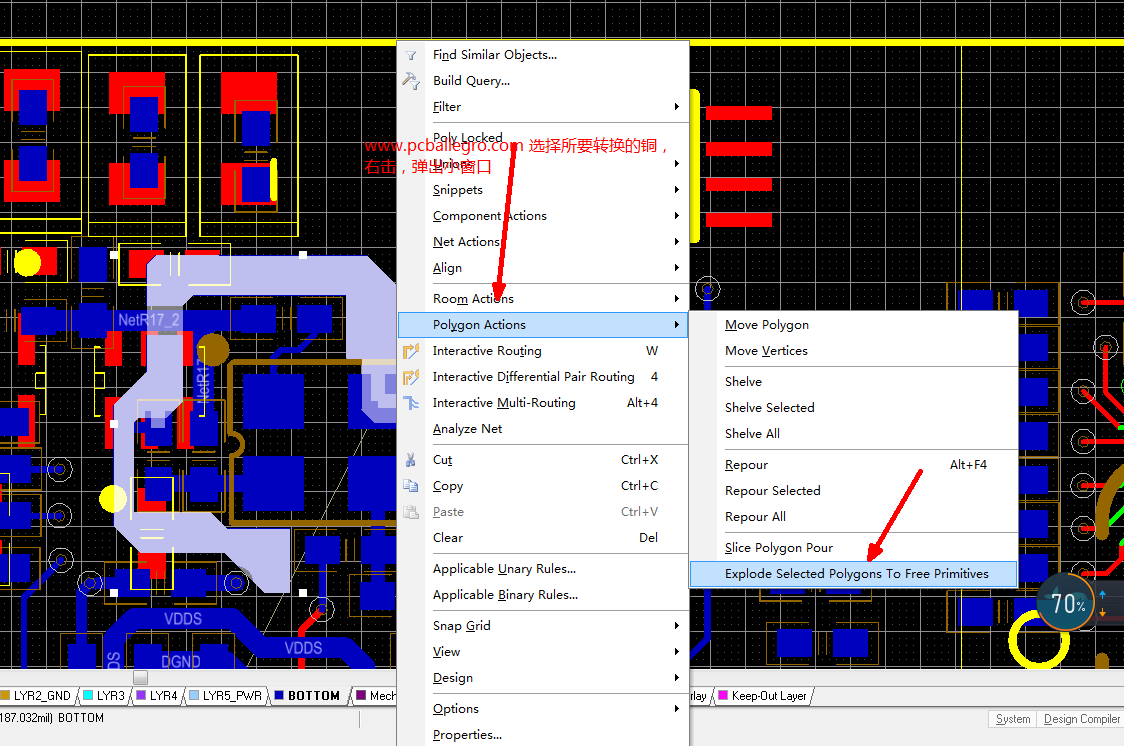Click the Shelve polygon command
Screen dimensions: 1124x746
coord(853,382)
